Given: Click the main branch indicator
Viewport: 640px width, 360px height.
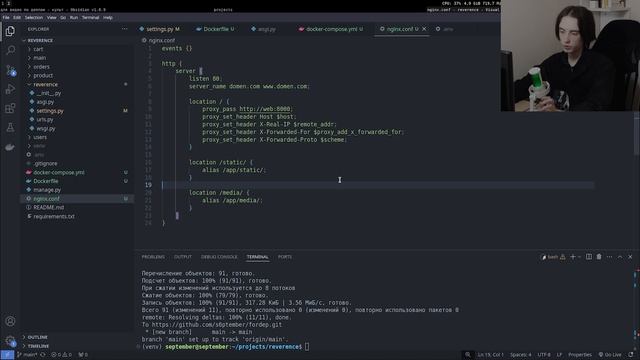Looking at the screenshot, I should pos(27,355).
